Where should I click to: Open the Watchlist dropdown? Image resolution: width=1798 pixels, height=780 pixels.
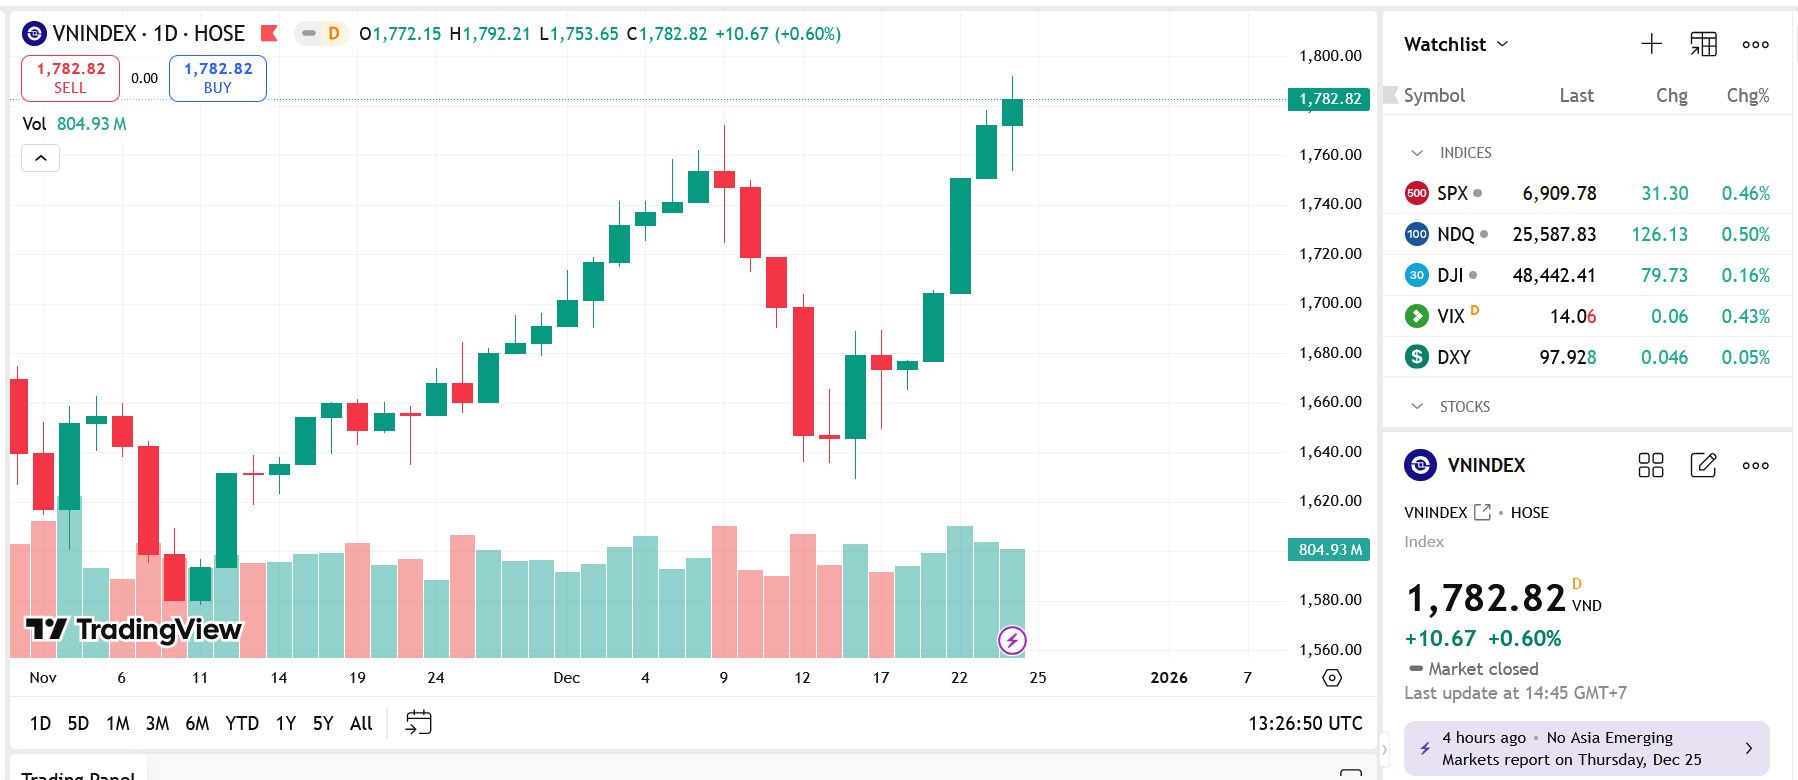click(x=1456, y=44)
